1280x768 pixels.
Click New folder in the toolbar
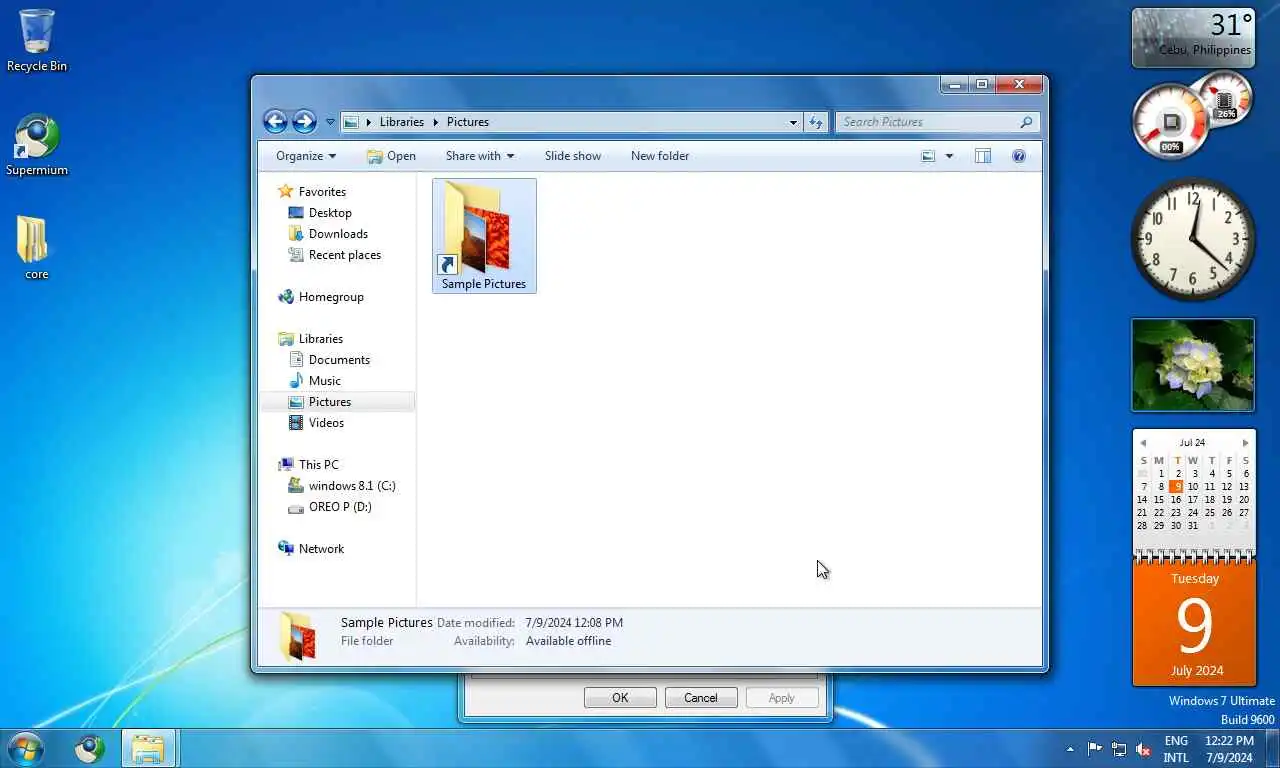pyautogui.click(x=660, y=156)
